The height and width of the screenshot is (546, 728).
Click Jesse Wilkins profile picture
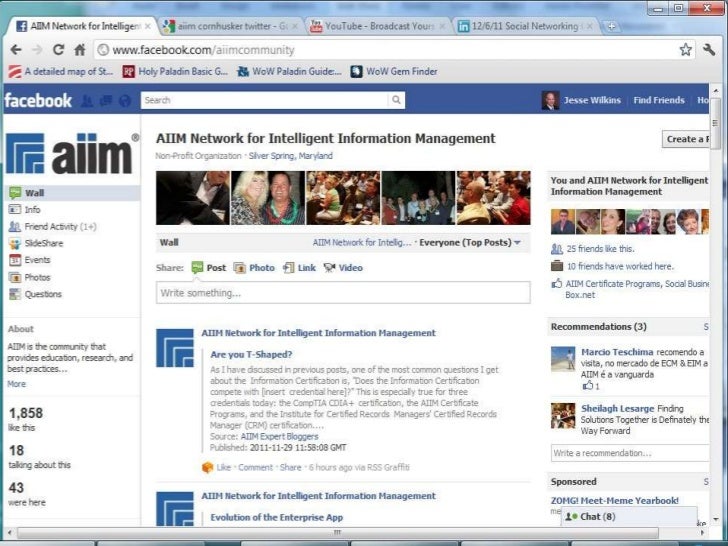(550, 100)
